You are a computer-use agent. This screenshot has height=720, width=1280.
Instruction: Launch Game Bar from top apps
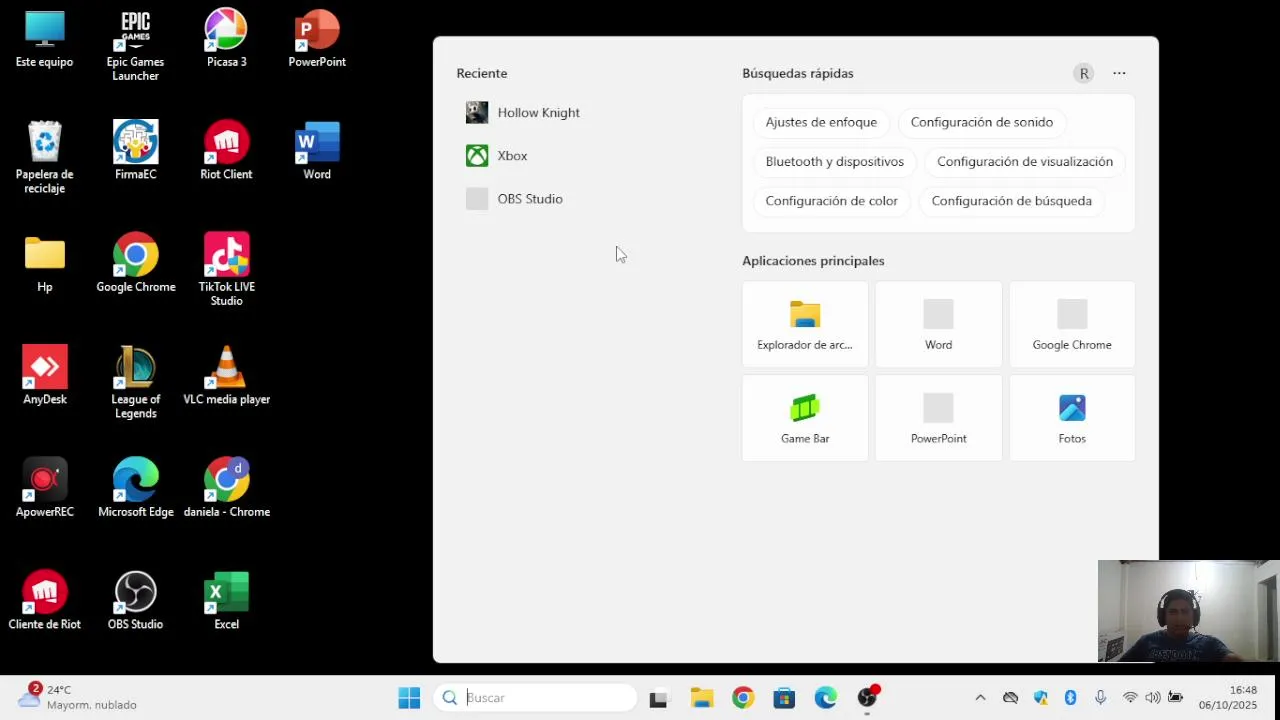coord(805,418)
